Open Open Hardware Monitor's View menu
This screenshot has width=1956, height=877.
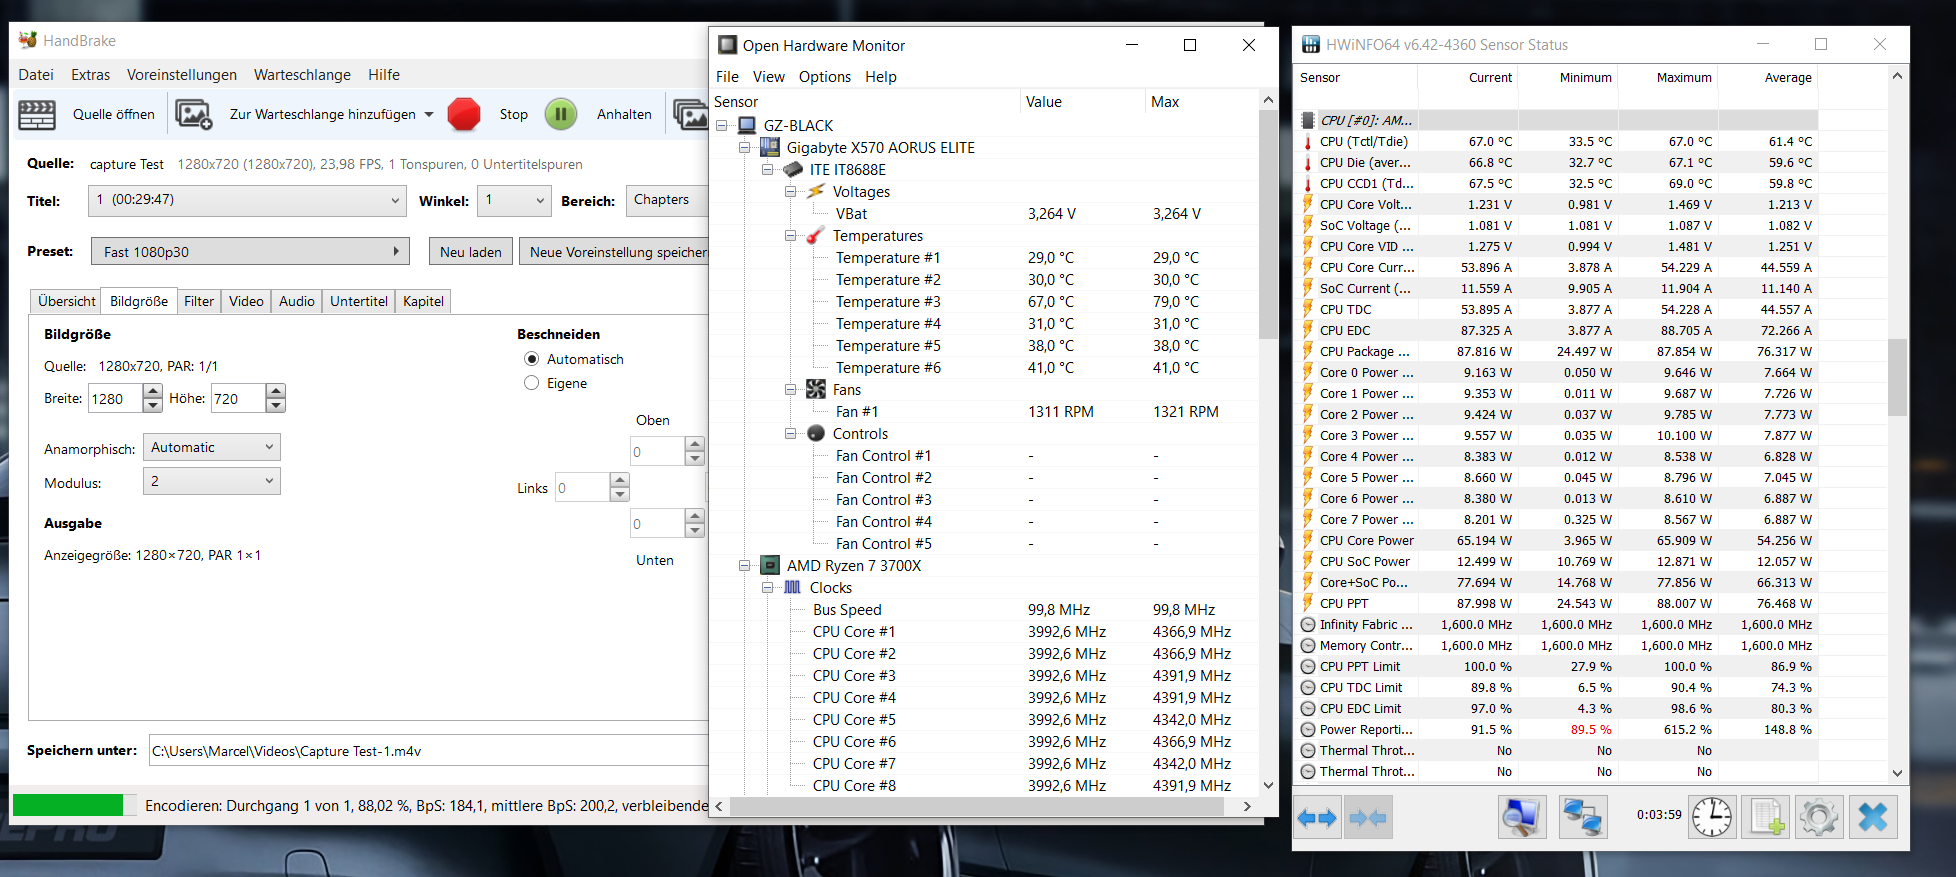[x=769, y=76]
